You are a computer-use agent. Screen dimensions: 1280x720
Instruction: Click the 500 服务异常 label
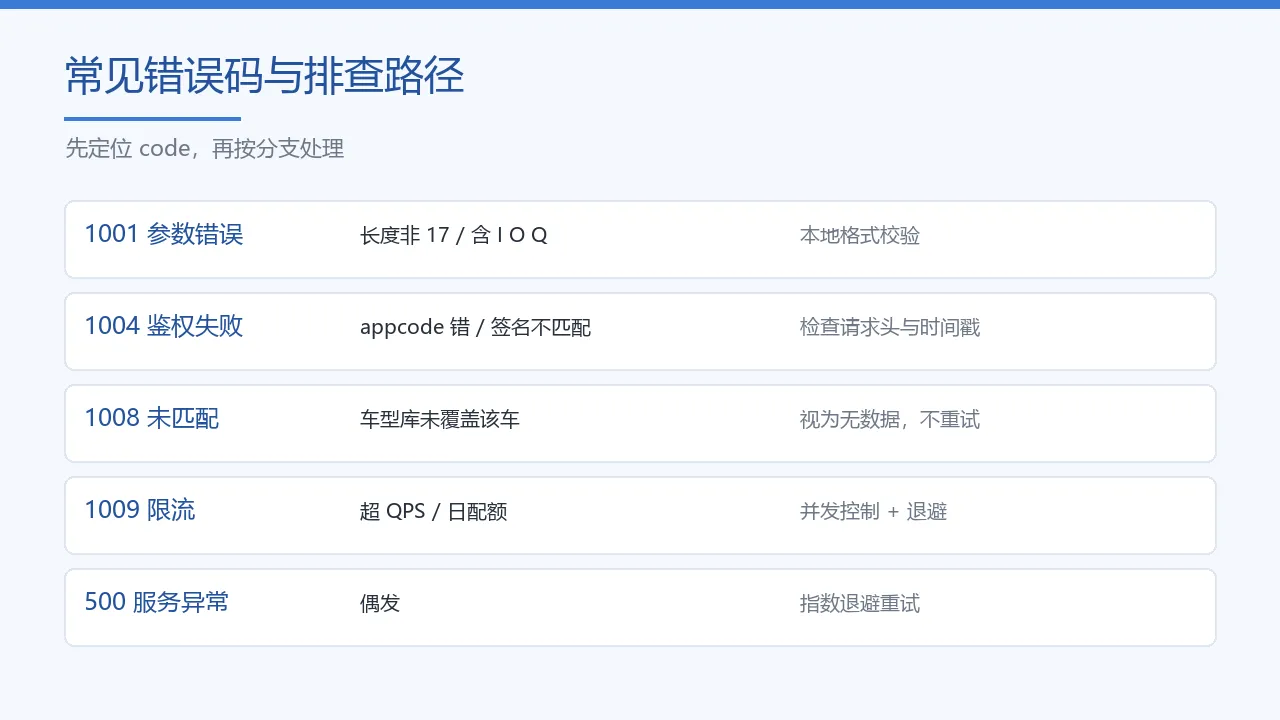click(157, 603)
